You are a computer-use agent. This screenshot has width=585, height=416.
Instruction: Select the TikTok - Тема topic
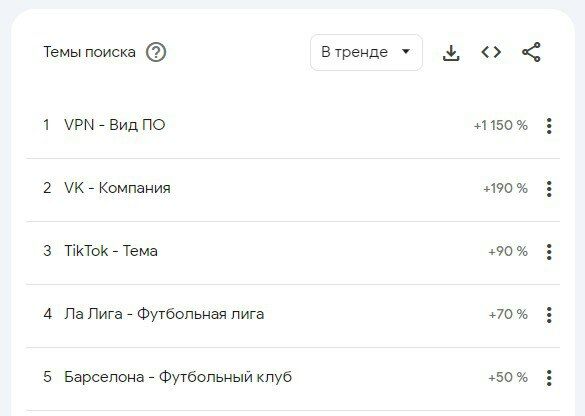pyautogui.click(x=111, y=251)
